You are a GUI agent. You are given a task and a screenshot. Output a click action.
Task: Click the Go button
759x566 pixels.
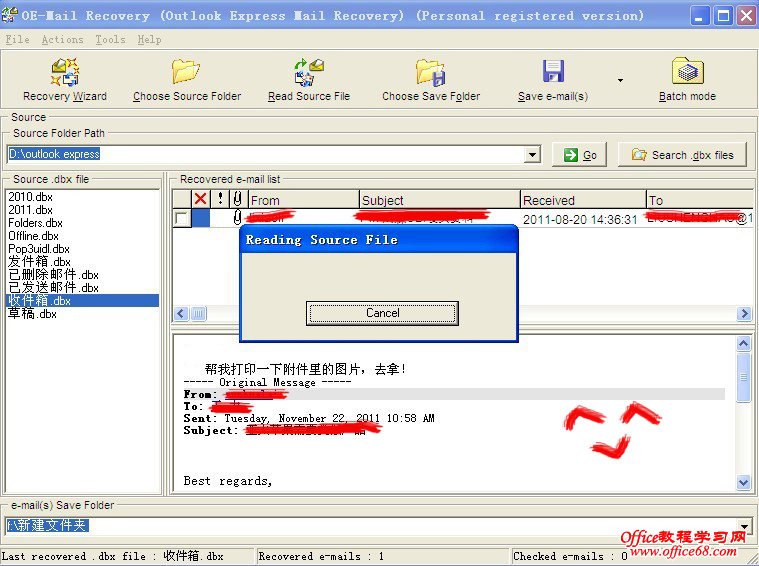click(579, 155)
